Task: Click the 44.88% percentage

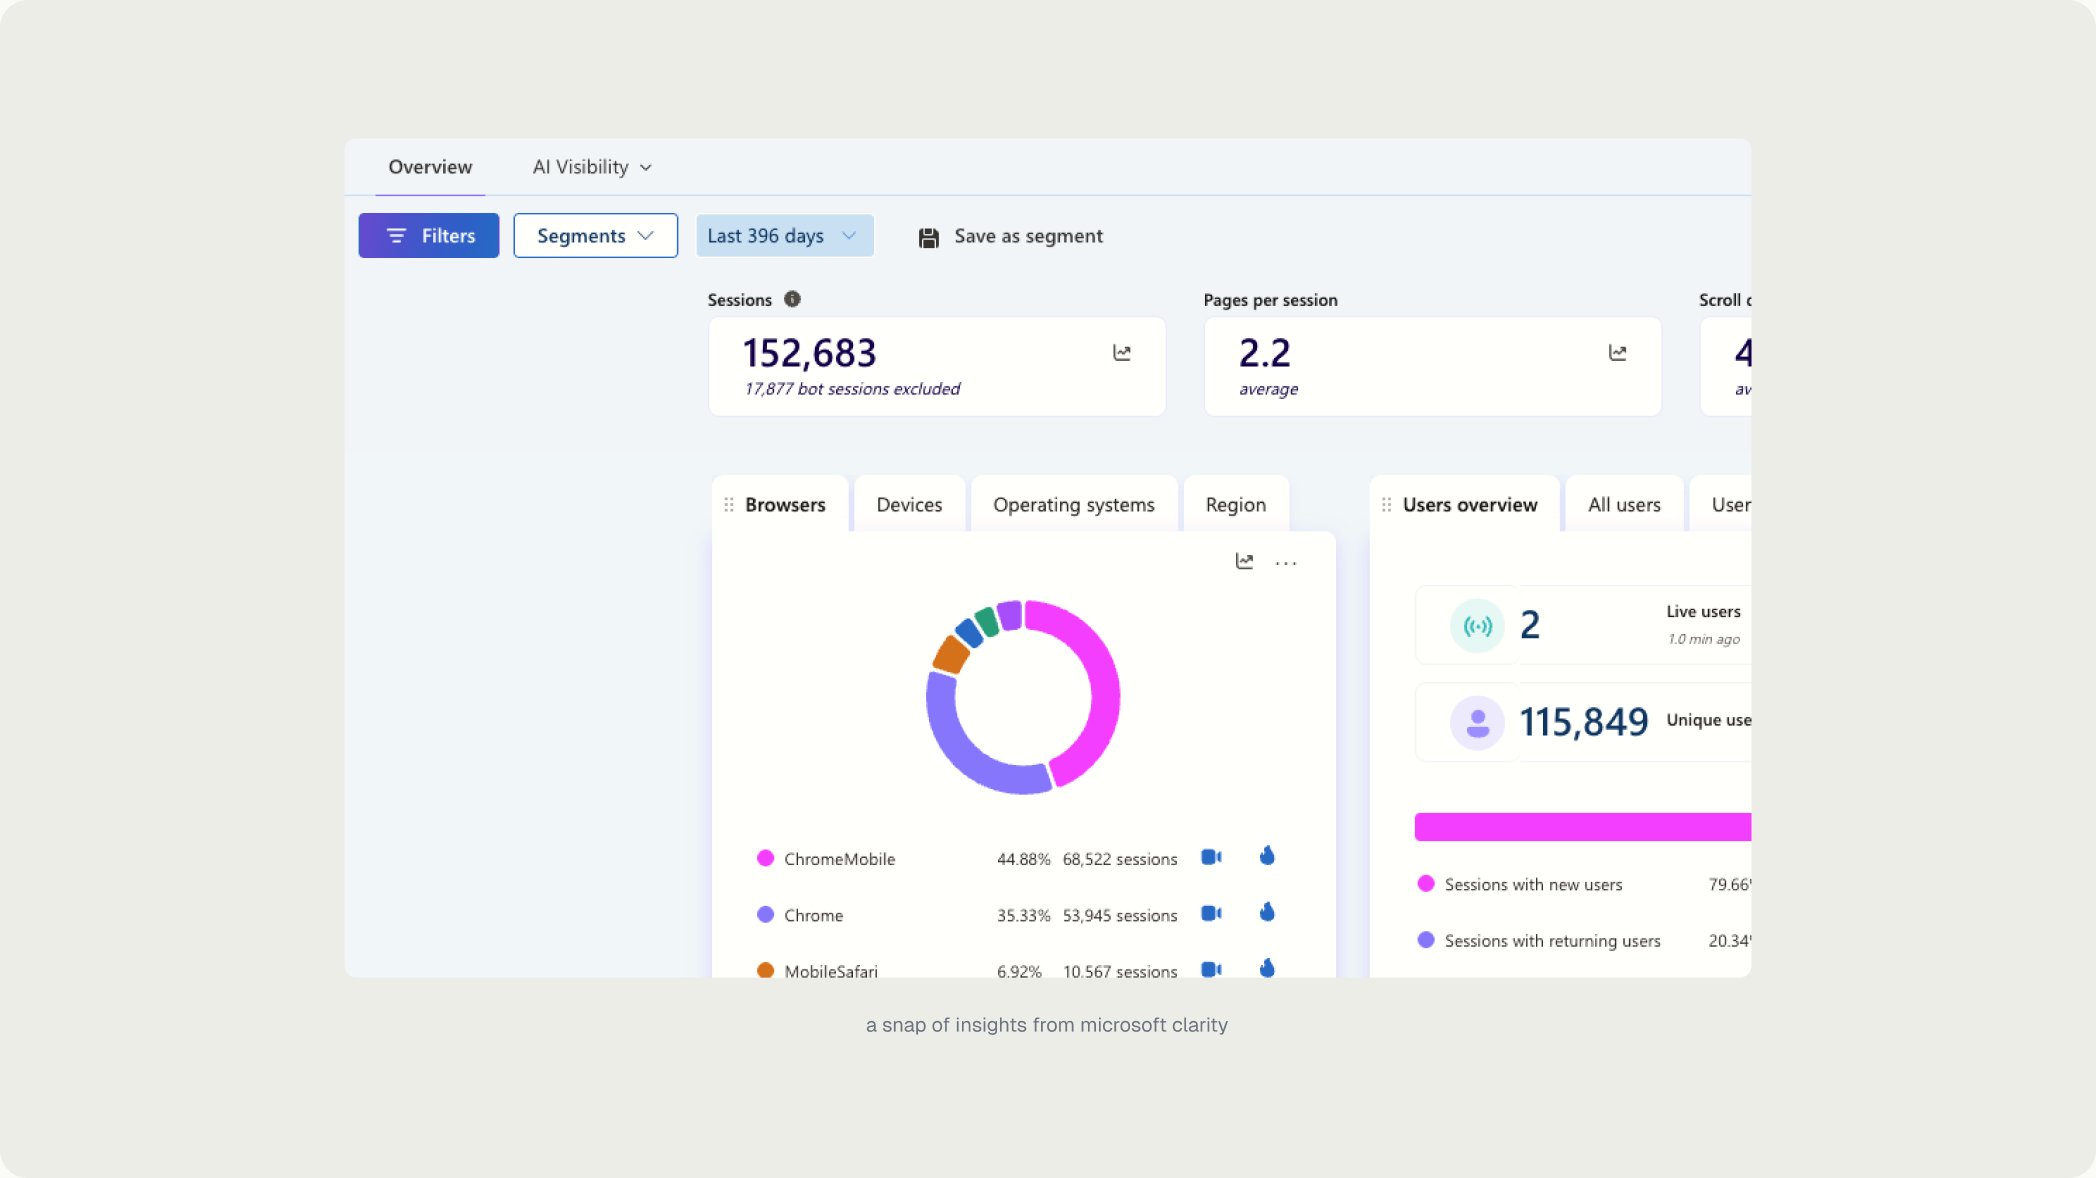Action: [1023, 859]
